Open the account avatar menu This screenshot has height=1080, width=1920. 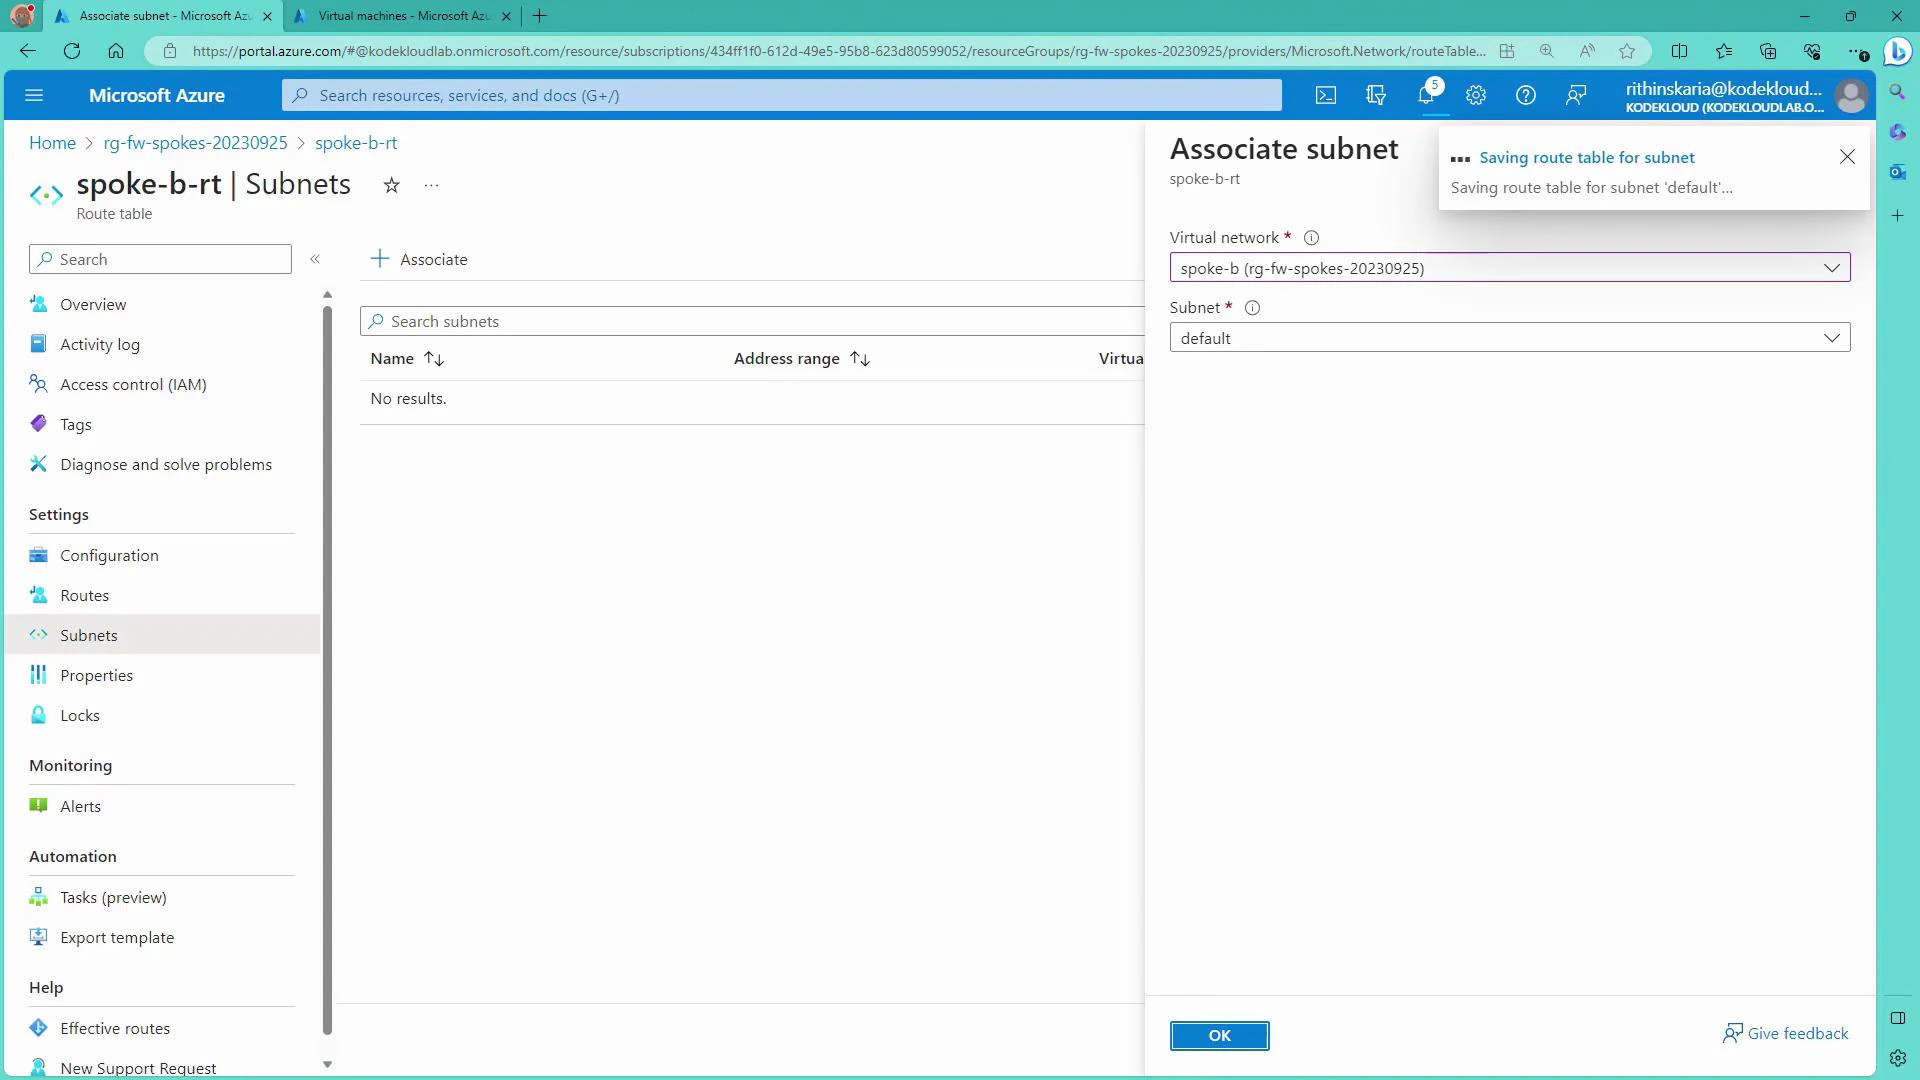(x=1851, y=95)
